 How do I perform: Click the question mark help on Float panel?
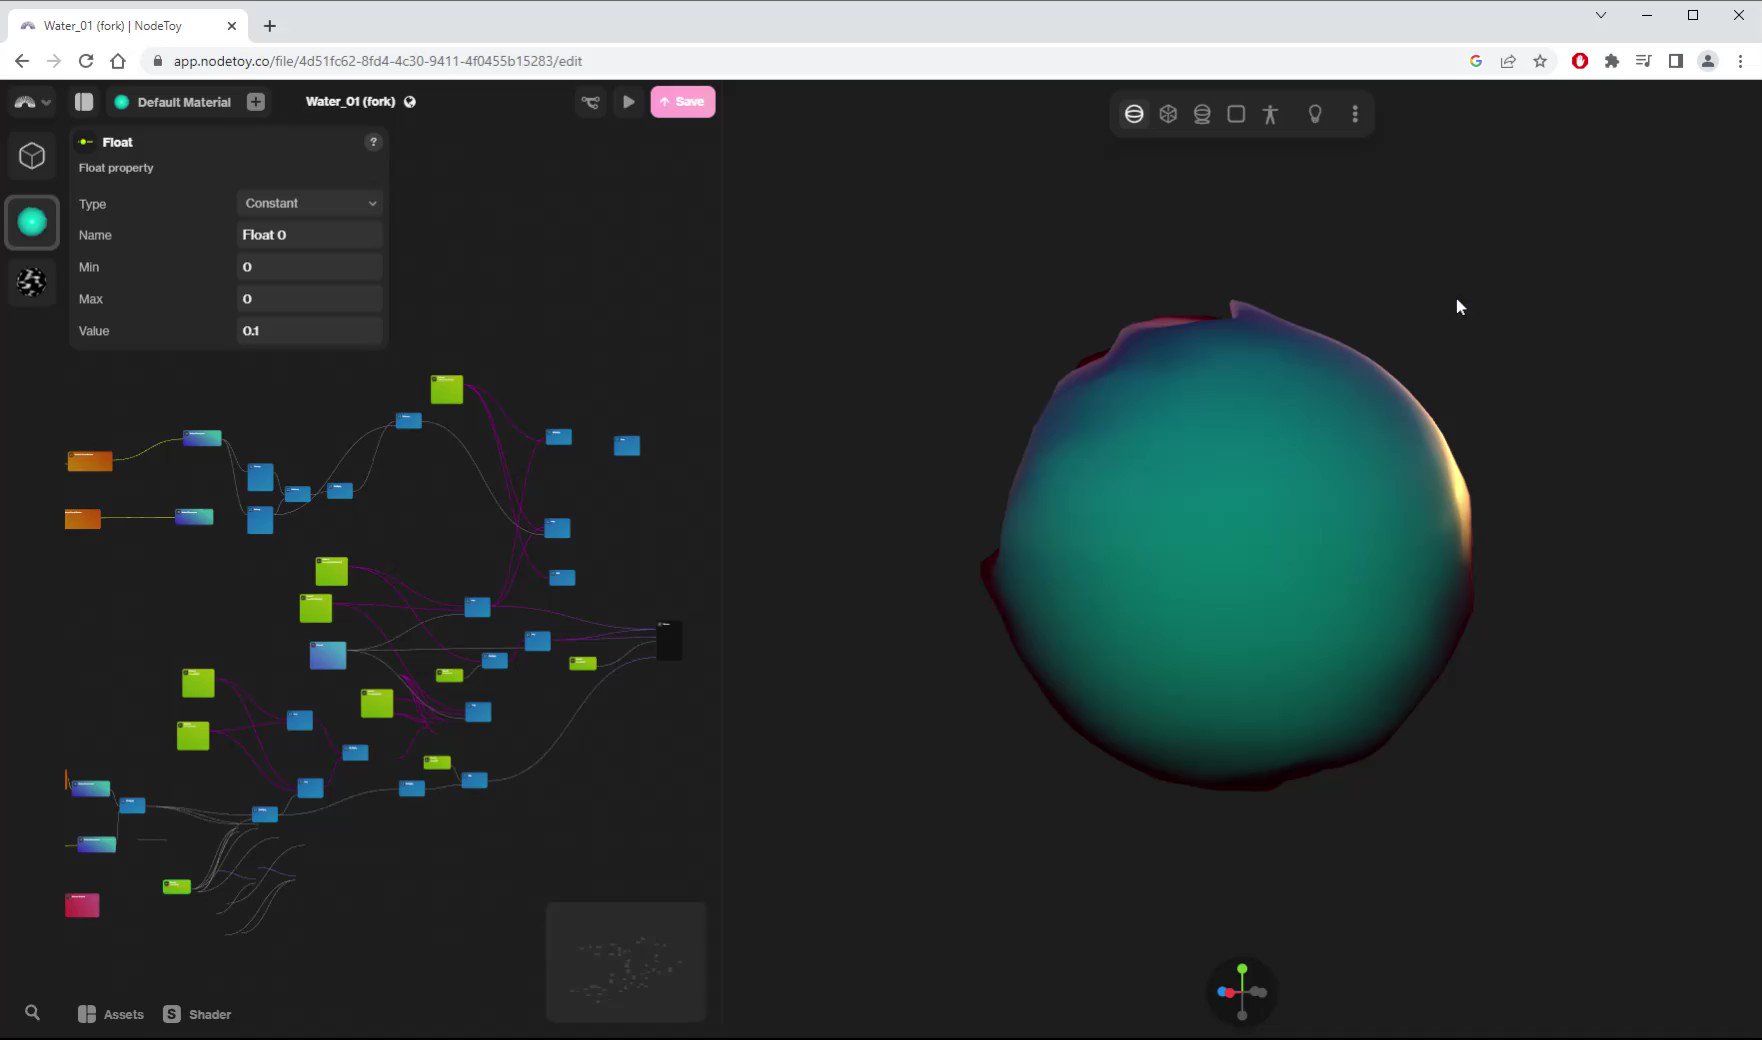tap(373, 141)
